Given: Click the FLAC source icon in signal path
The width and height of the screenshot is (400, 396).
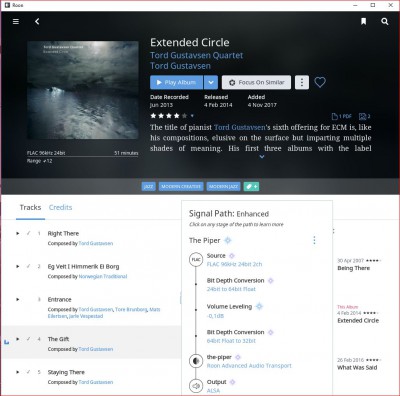Looking at the screenshot, I should point(196,260).
